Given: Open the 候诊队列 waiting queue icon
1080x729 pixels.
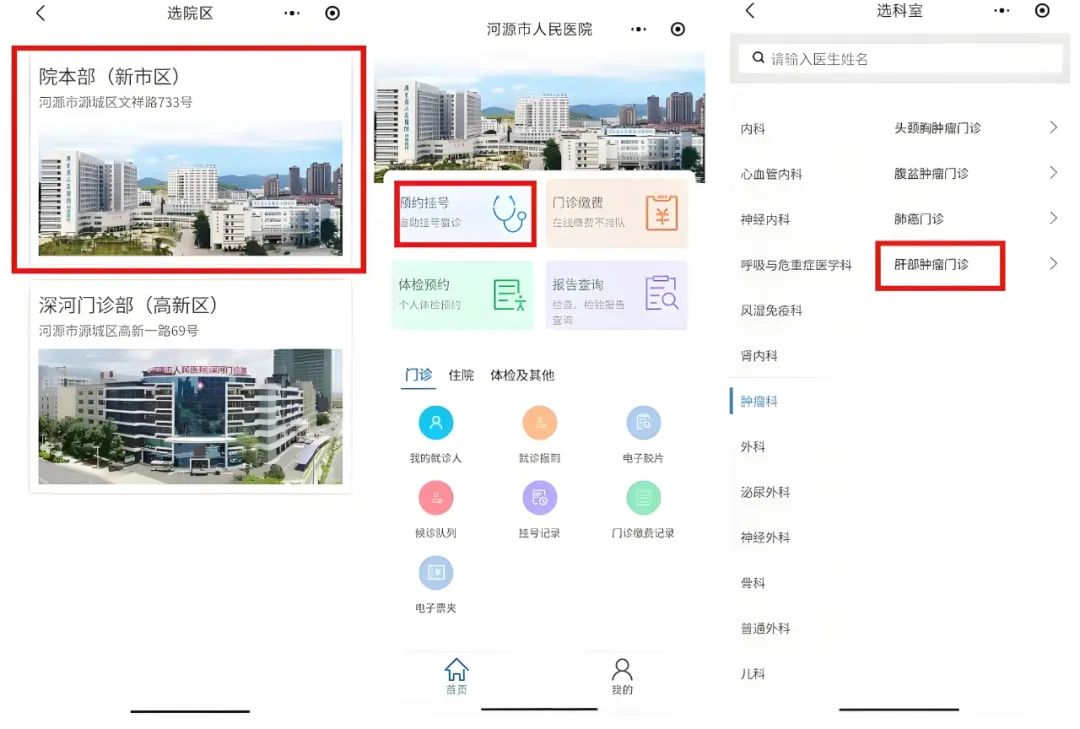Looking at the screenshot, I should [435, 498].
